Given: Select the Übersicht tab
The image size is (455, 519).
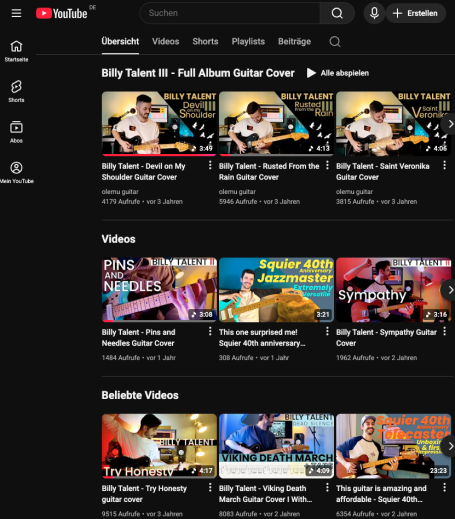Looking at the screenshot, I should click(120, 41).
